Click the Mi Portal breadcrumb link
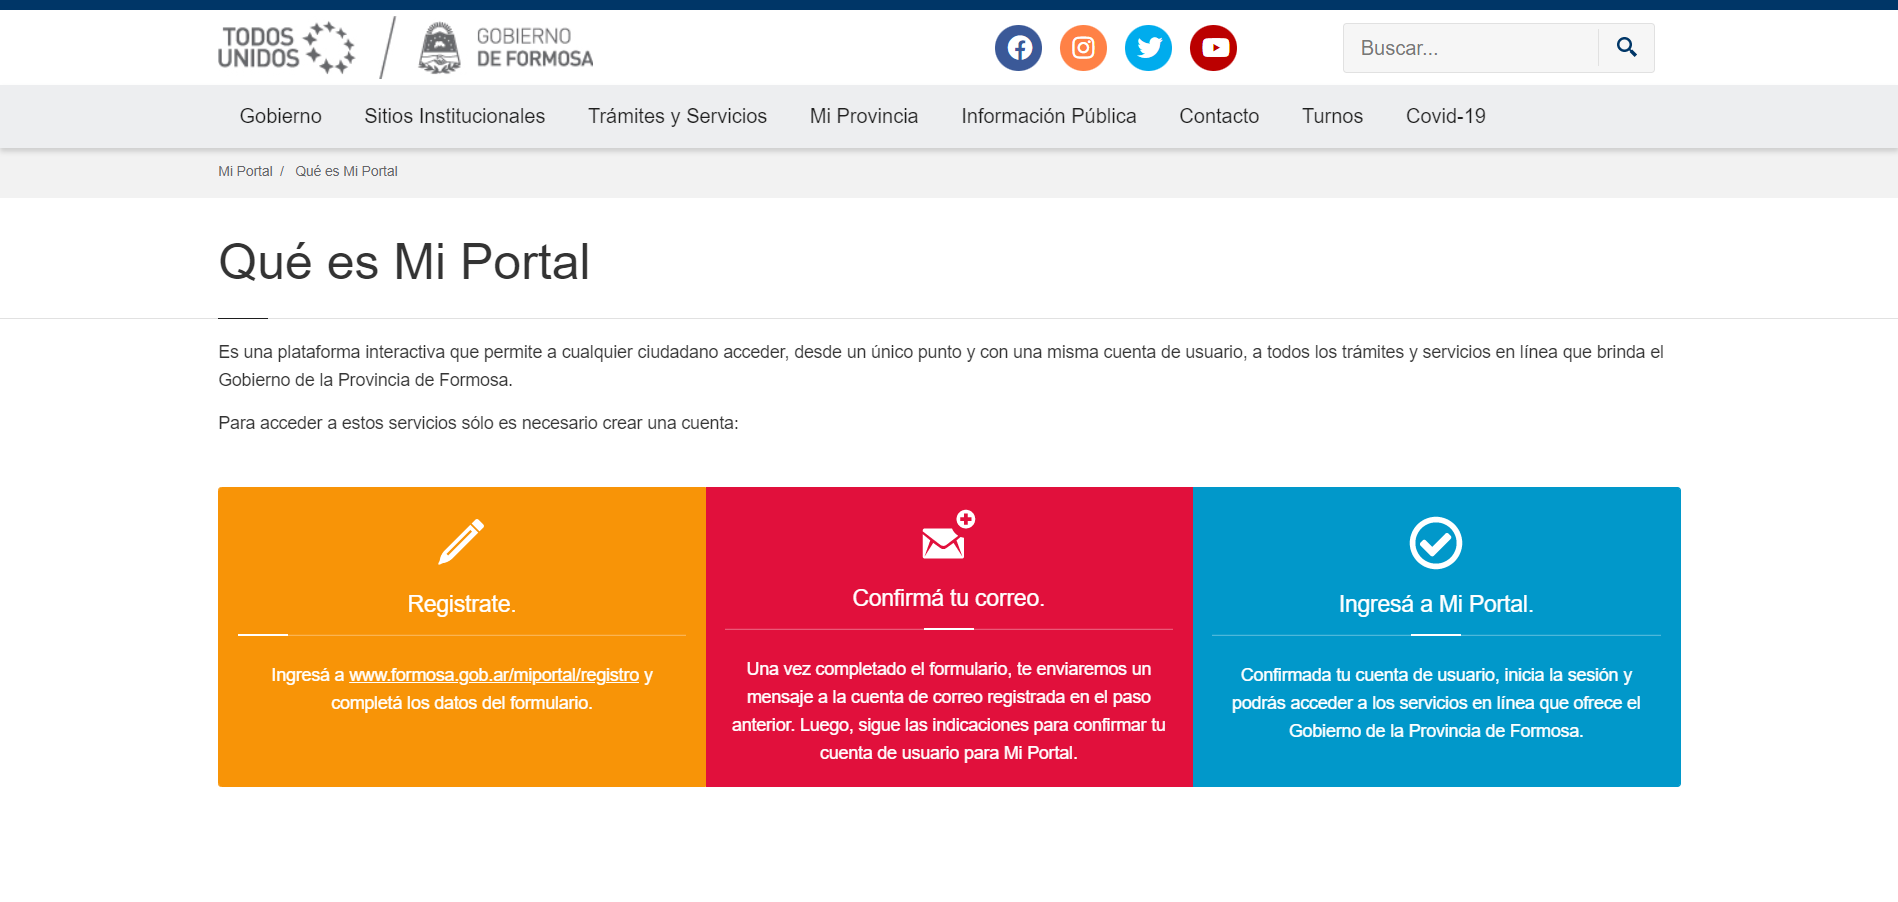 [x=245, y=171]
